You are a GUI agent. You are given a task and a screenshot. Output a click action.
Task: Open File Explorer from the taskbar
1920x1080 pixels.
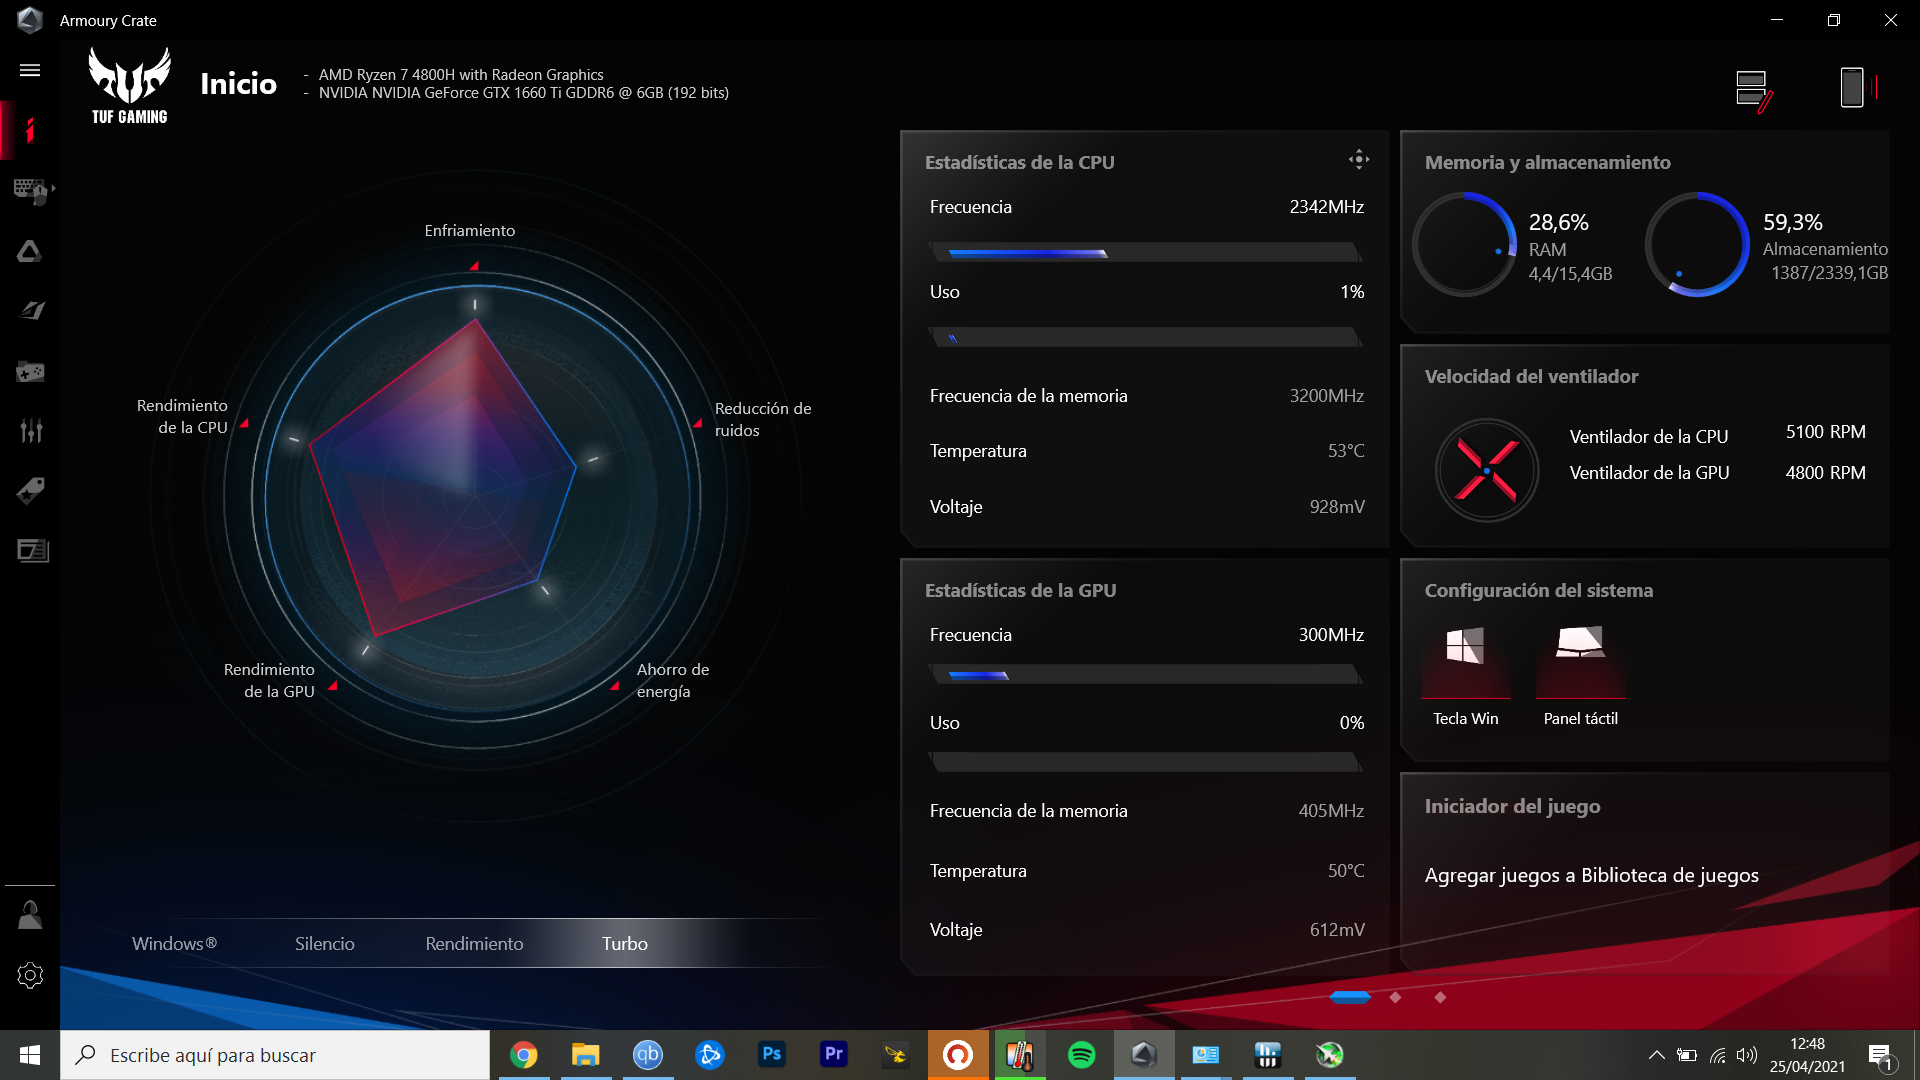[x=586, y=1055]
